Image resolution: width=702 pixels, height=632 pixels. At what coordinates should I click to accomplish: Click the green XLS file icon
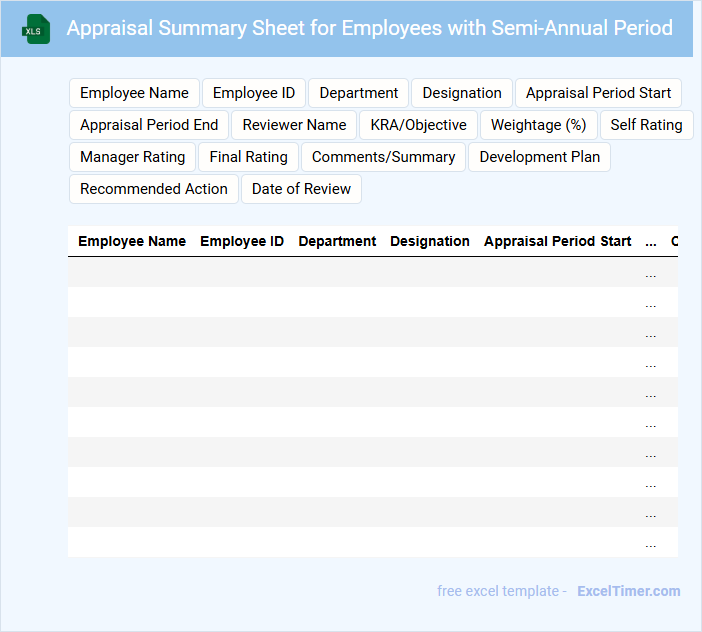tap(37, 29)
